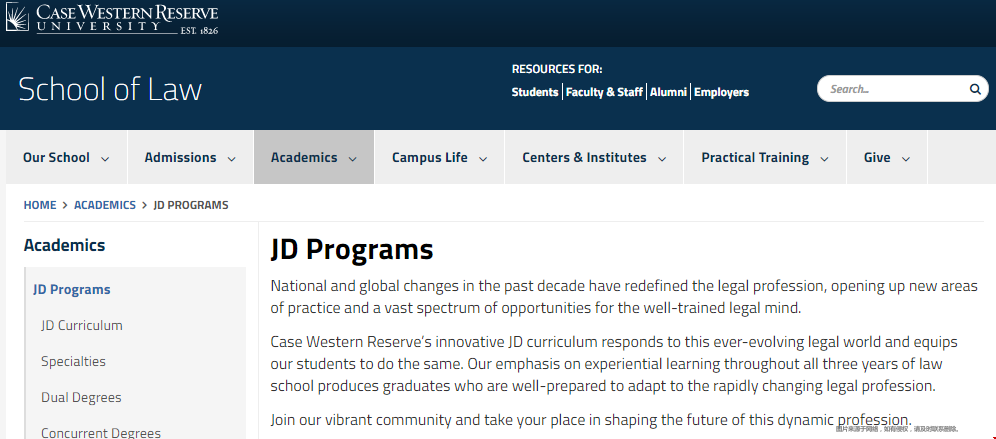Open Dual Degrees in the sidebar
The width and height of the screenshot is (996, 439).
click(x=81, y=398)
